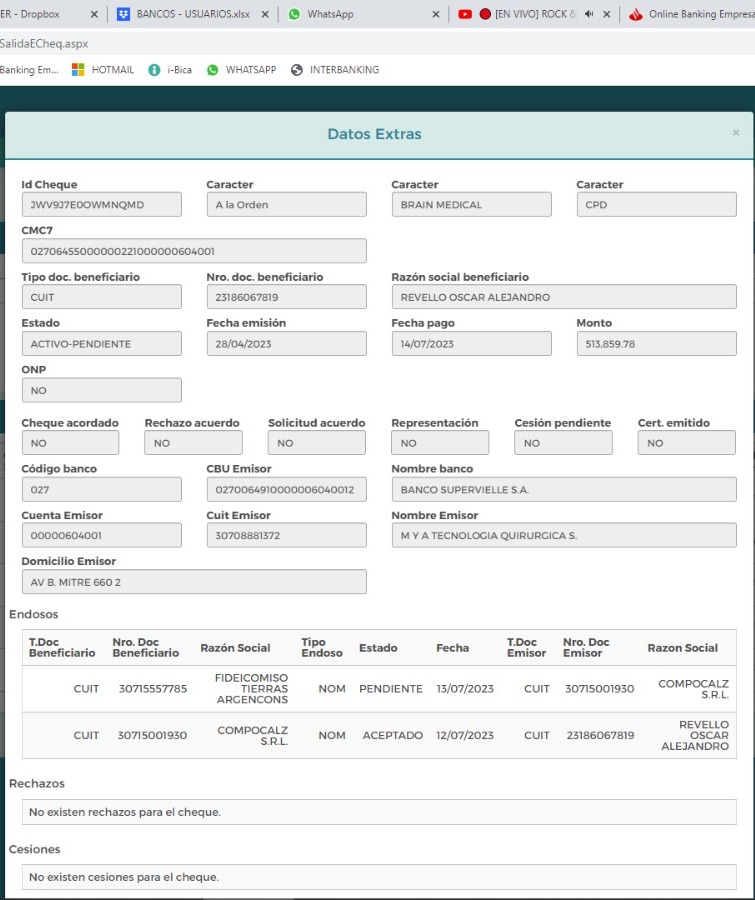755x900 pixels.
Task: Close the EN VIVO ROCK tab
Action: (606, 14)
